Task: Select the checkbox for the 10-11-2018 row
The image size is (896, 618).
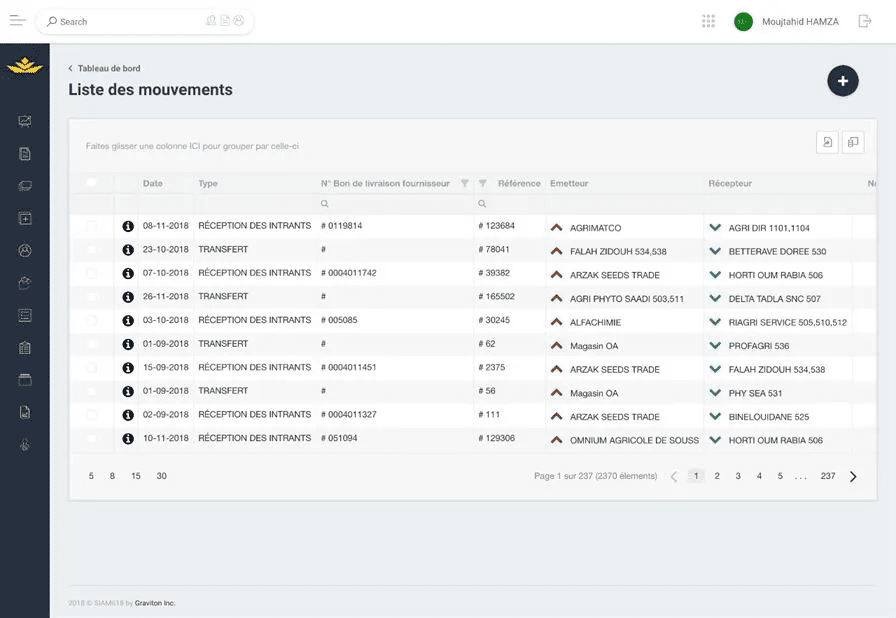Action: (x=92, y=439)
